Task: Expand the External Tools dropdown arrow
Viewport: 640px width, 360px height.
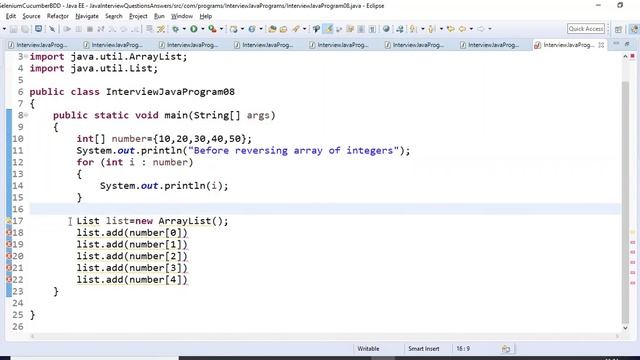Action: pos(221,29)
